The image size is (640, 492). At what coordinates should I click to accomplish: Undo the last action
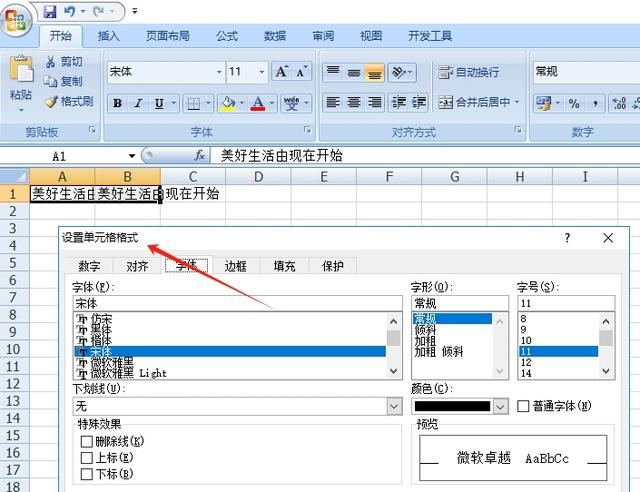[69, 11]
